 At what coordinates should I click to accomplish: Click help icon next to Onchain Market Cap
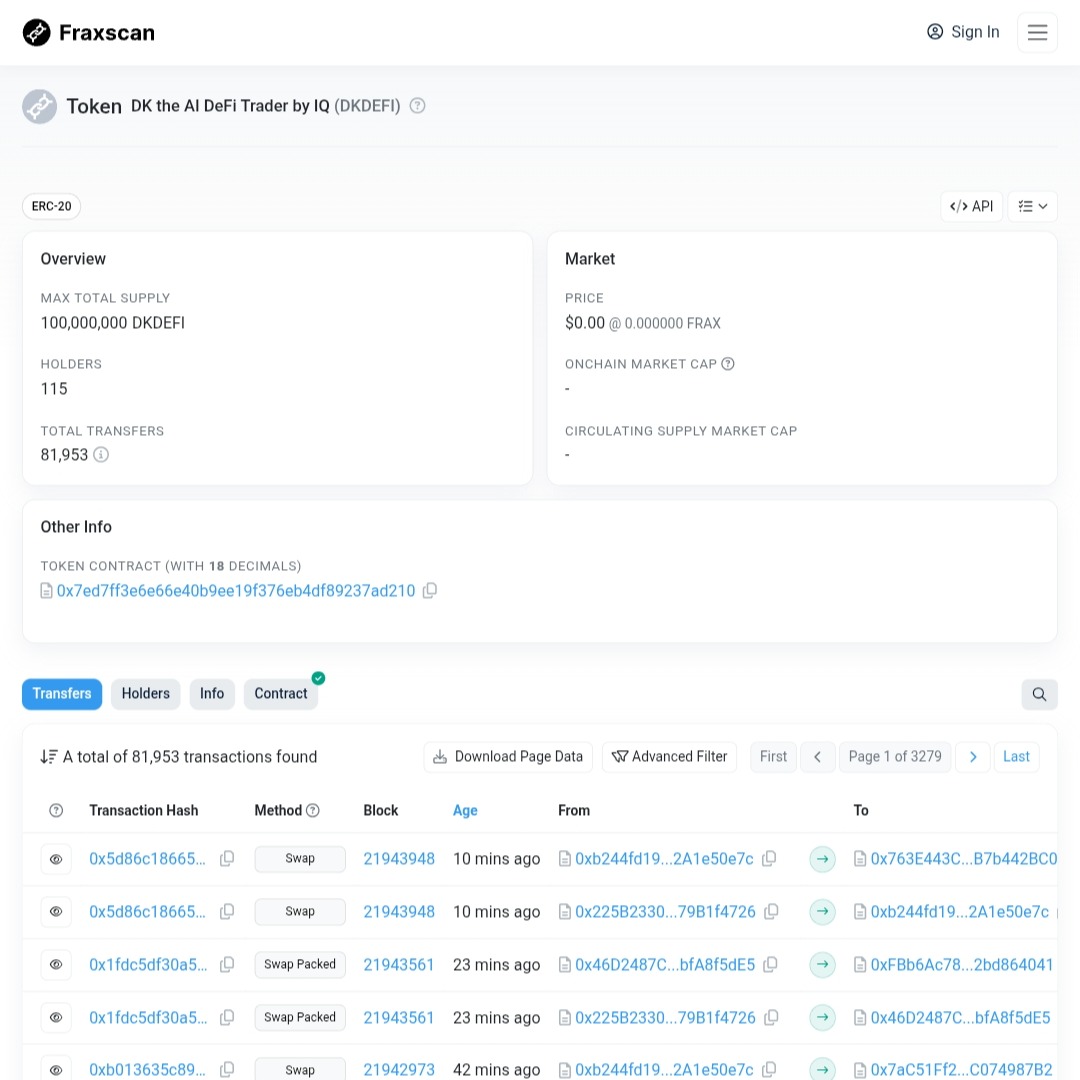tap(727, 364)
